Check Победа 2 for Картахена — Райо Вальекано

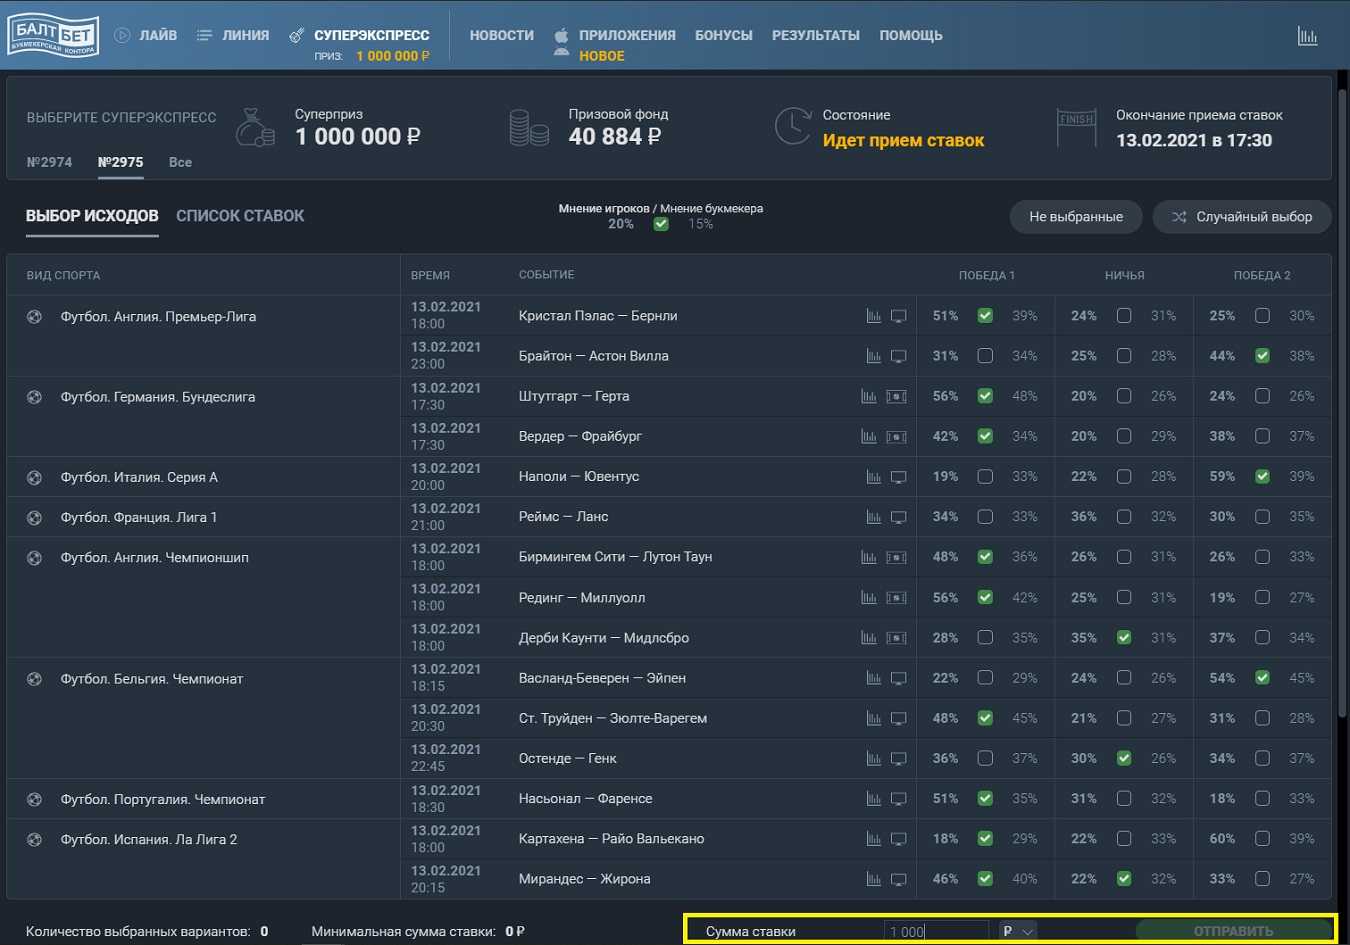[x=1262, y=839]
